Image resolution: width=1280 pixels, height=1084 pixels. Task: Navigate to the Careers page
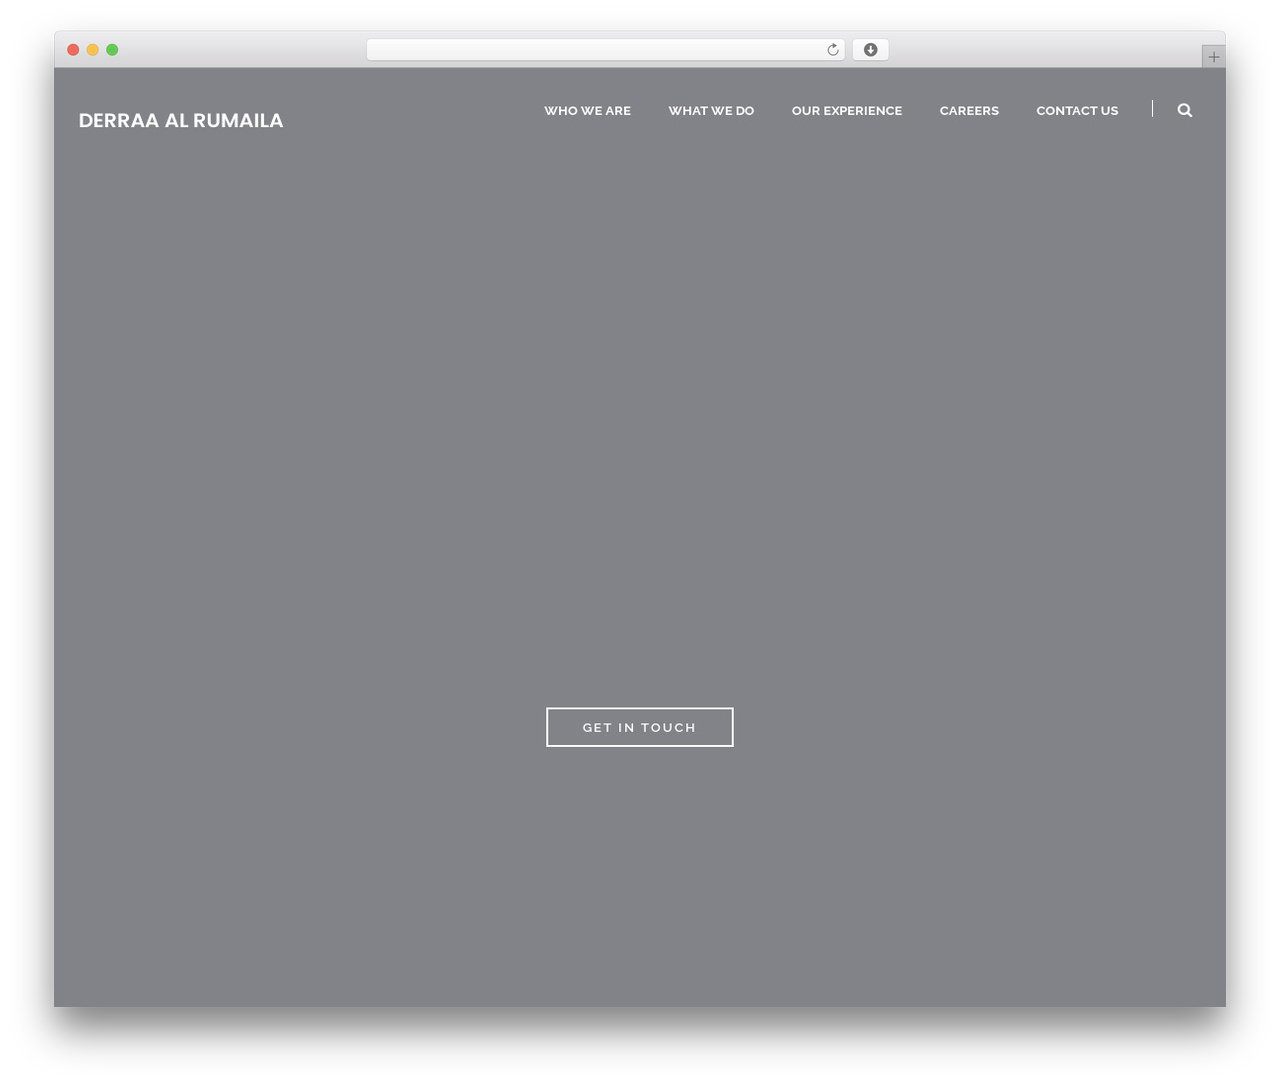click(x=969, y=111)
